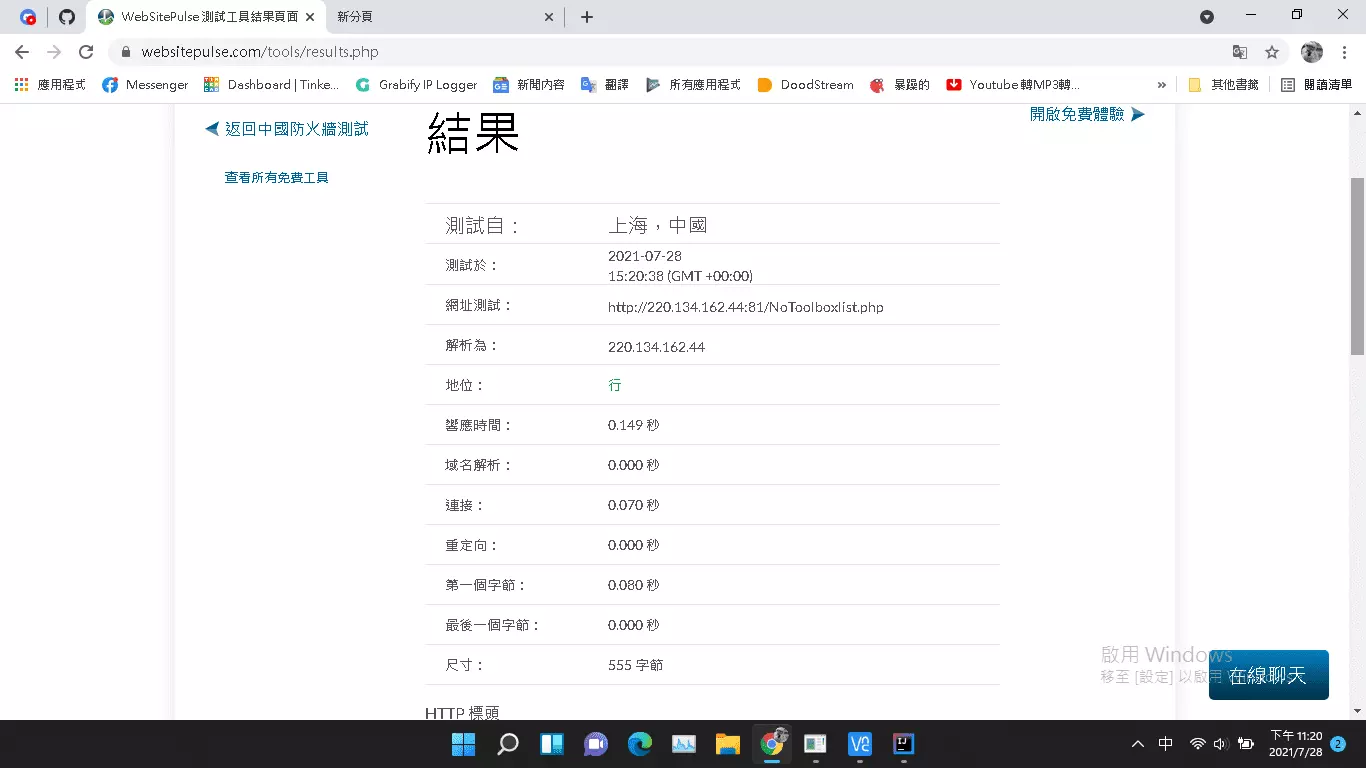Expand the tab search dropdown
Viewport: 1366px width, 768px height.
click(1207, 17)
